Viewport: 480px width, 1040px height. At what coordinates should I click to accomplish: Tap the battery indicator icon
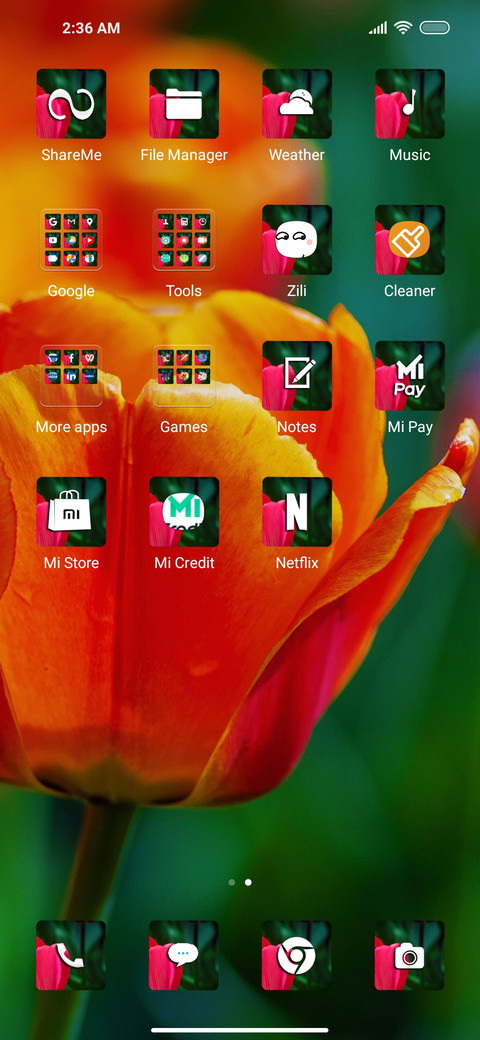[435, 28]
